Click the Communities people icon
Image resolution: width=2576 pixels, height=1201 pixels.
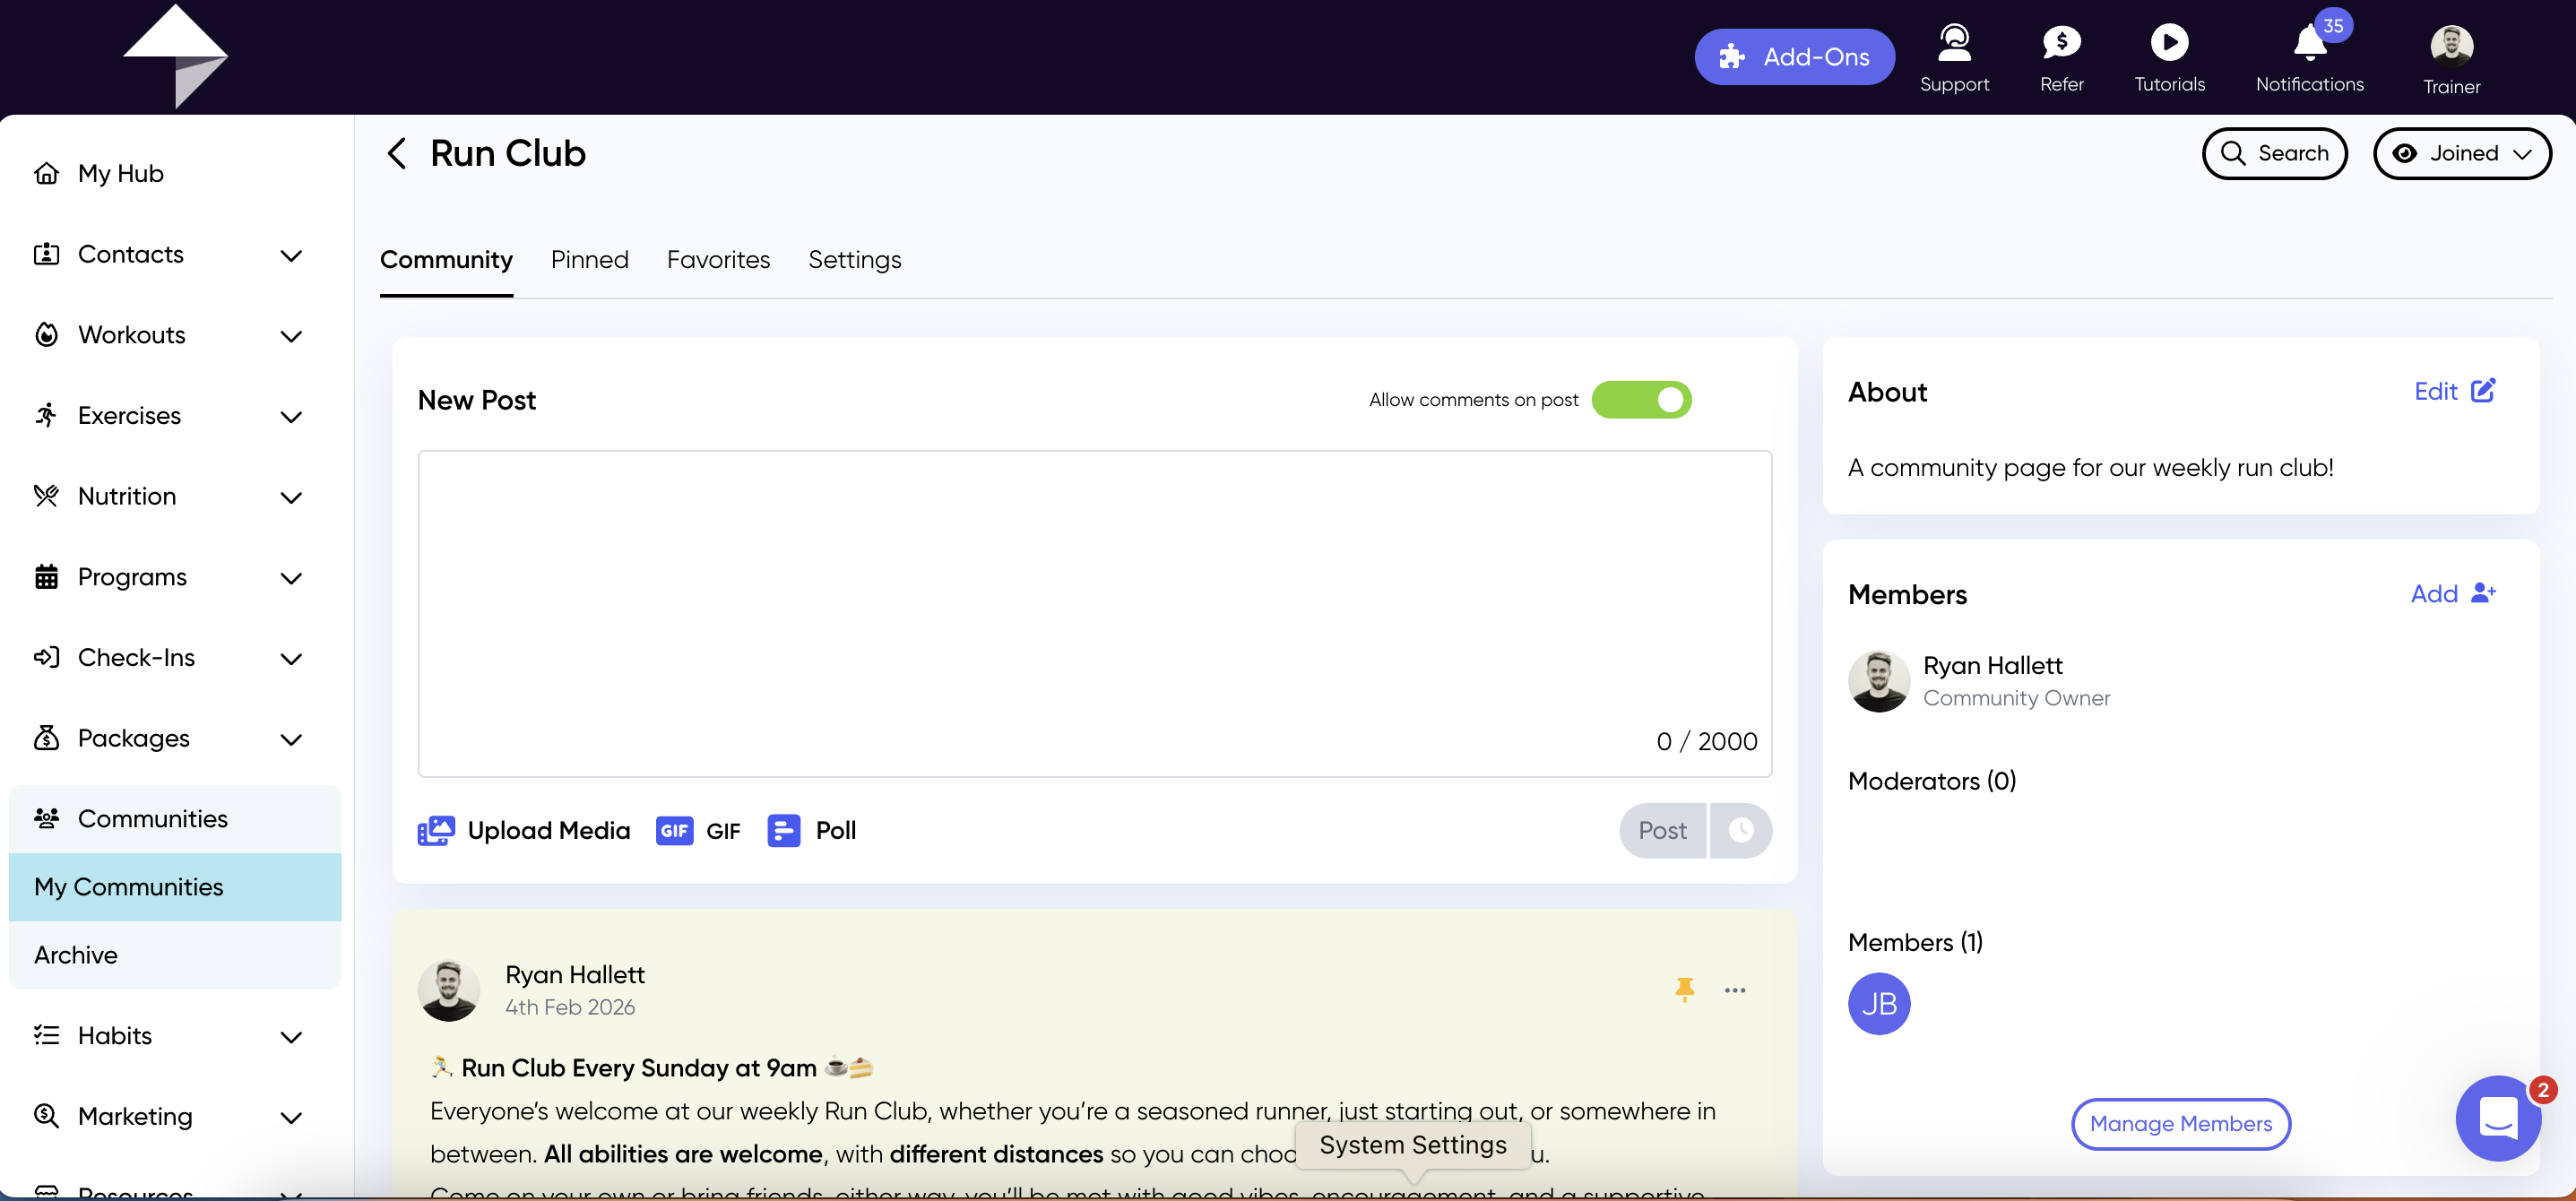click(46, 818)
